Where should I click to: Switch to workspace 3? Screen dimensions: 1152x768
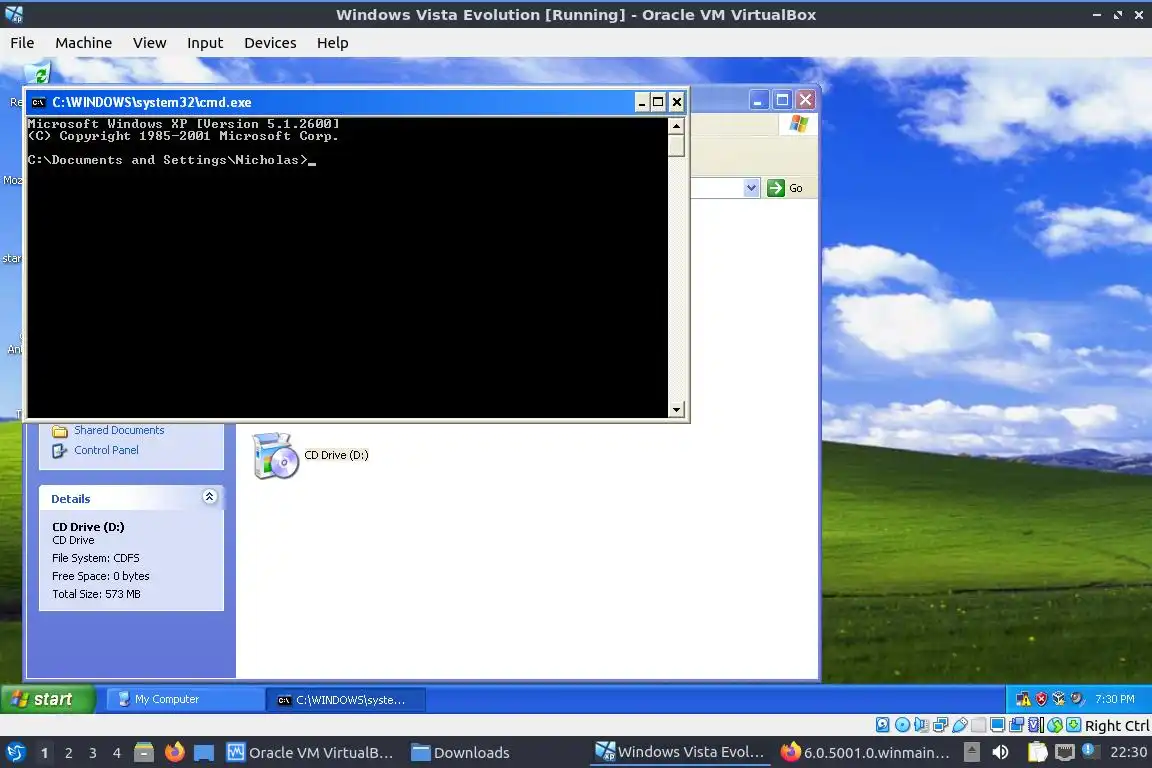click(x=93, y=753)
